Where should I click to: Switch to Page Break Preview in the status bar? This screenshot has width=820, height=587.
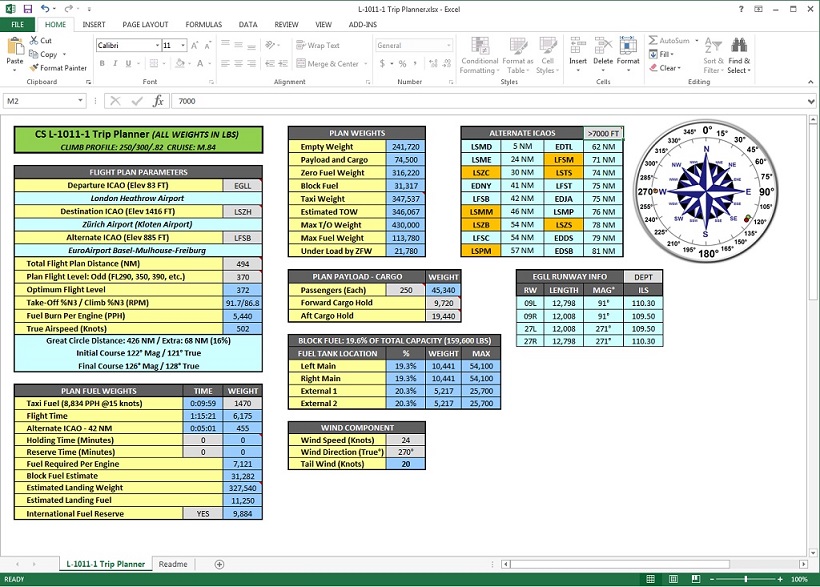point(696,579)
